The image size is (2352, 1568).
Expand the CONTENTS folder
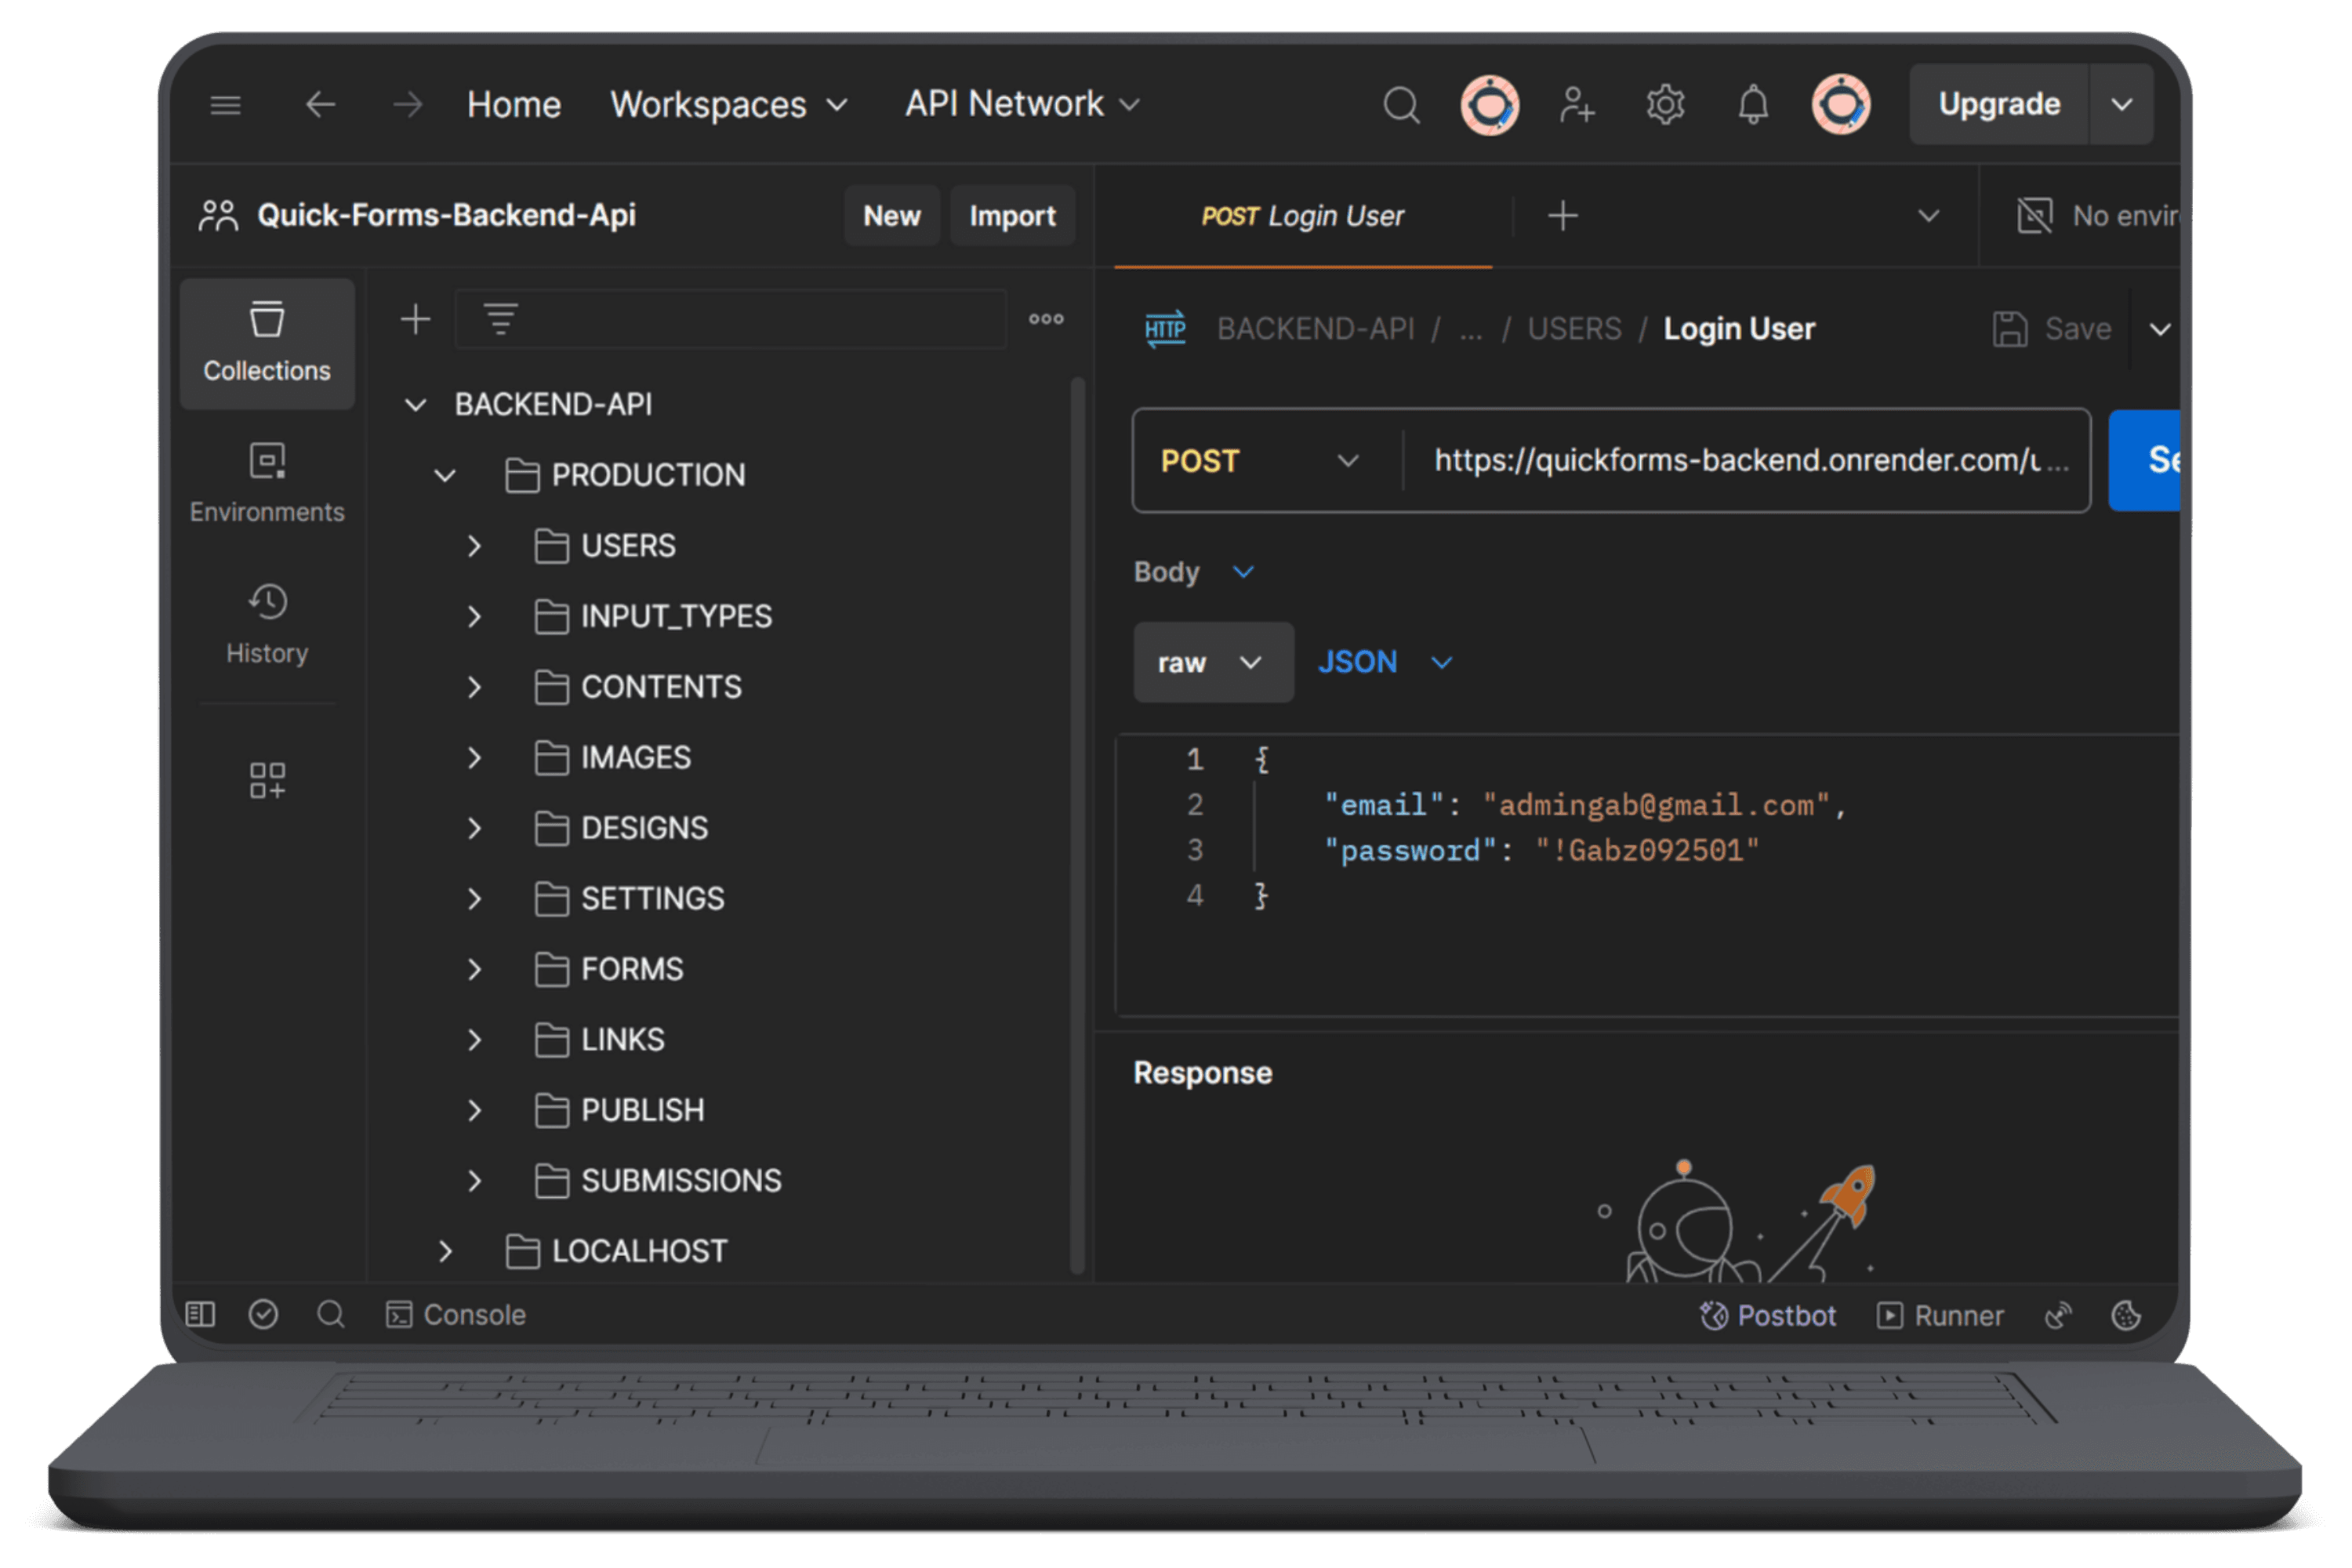[474, 687]
